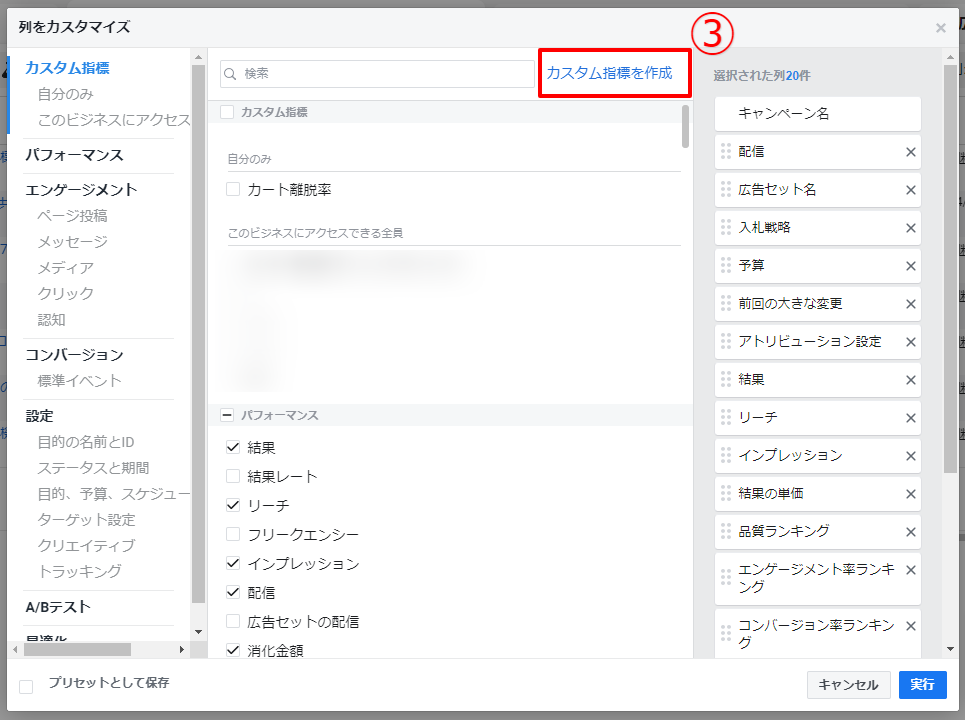Toggle プリセットとして保存 checkbox

[27, 686]
